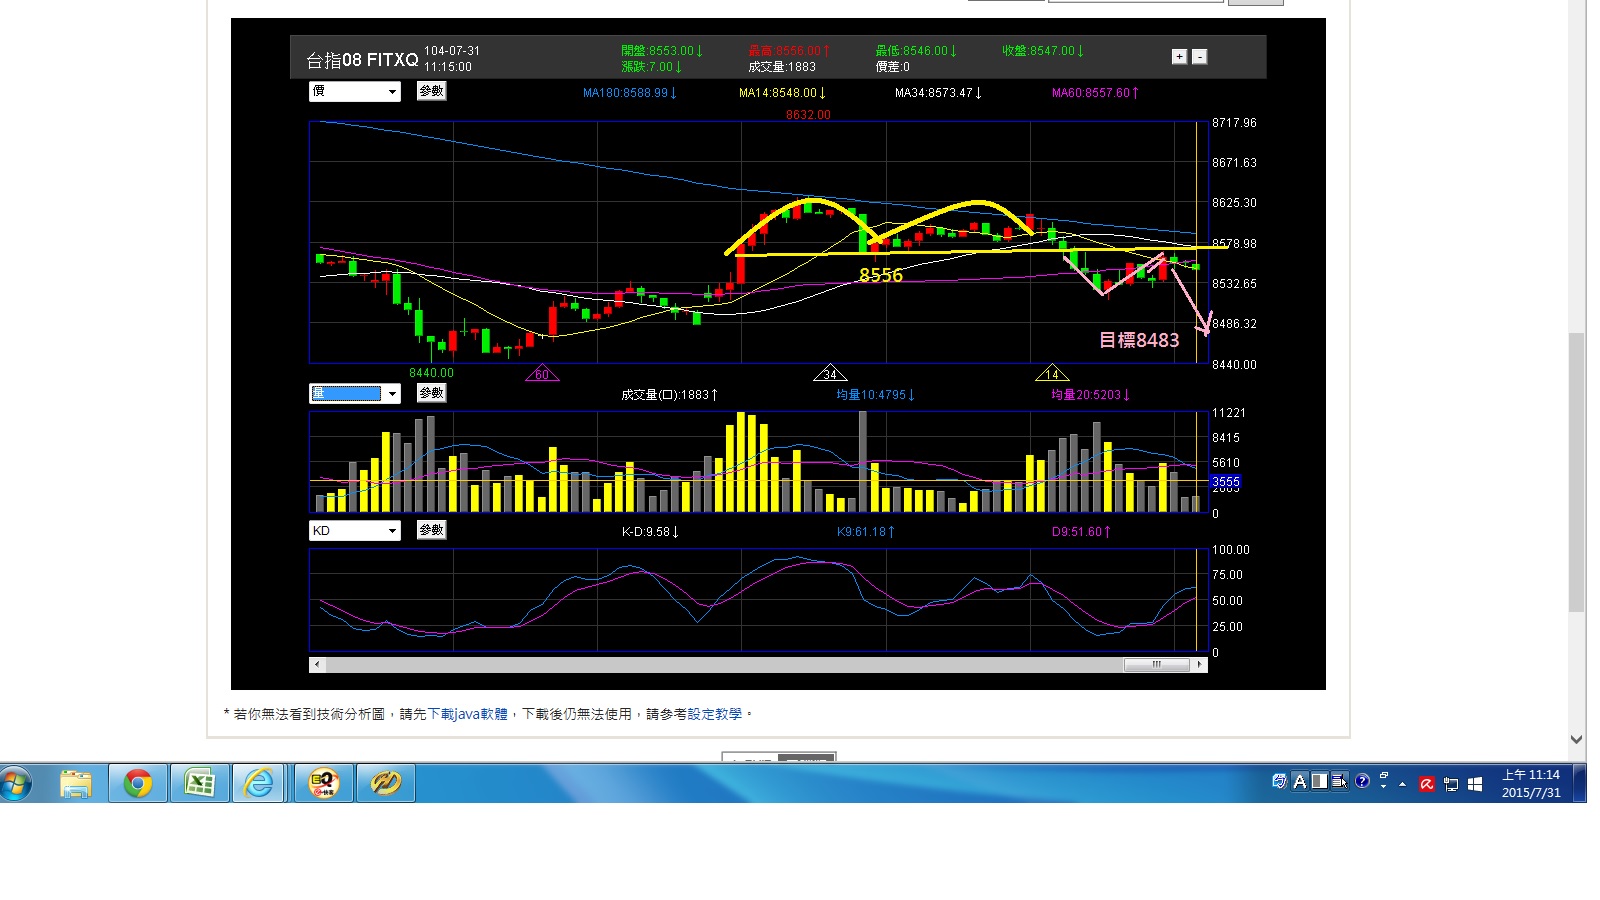
Task: Click the chart horizontal scrollbar thumb
Action: click(x=1156, y=664)
